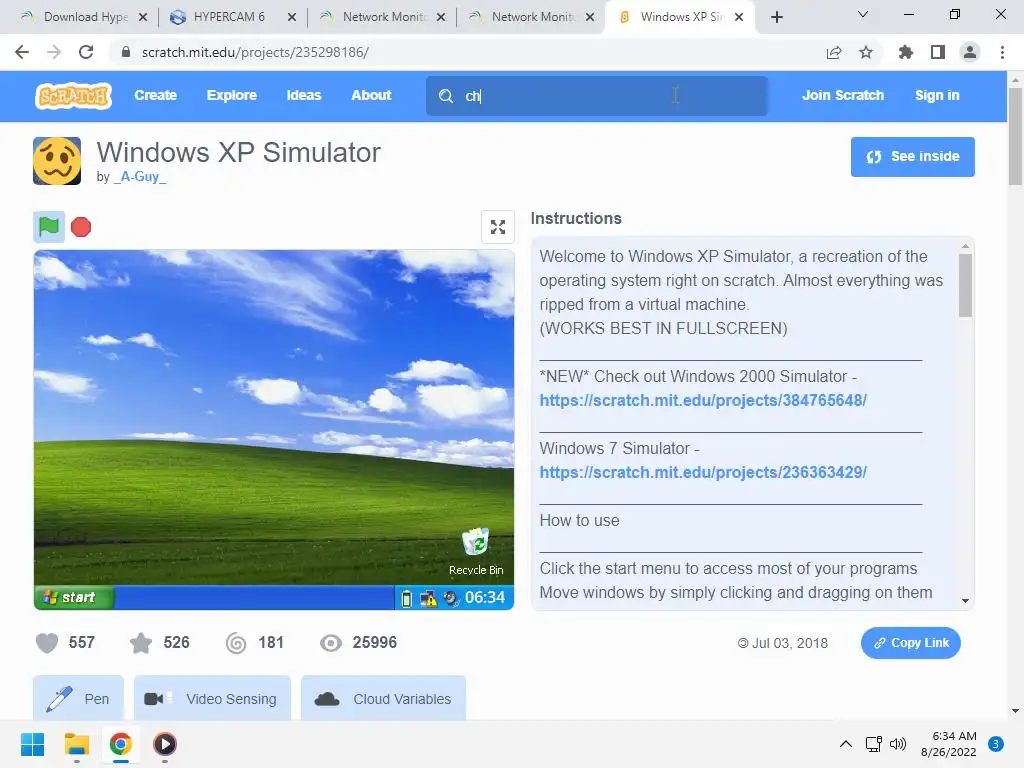View site information lock icon
Screen dimensions: 1024x768
point(126,52)
